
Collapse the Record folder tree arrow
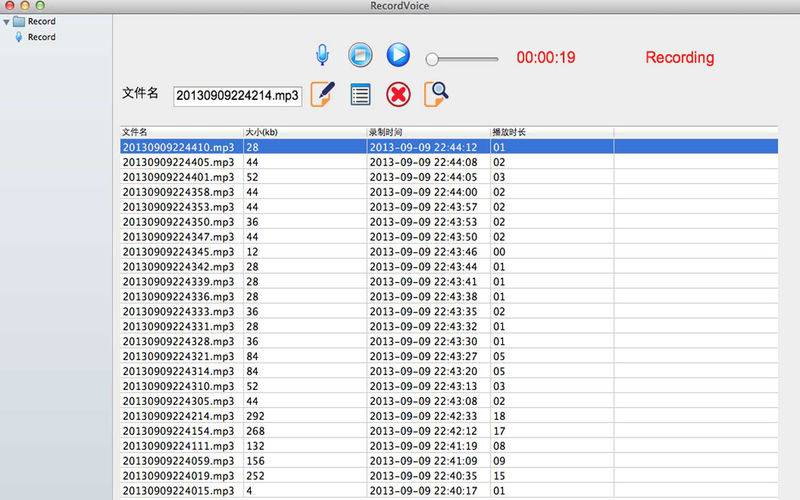click(6, 22)
